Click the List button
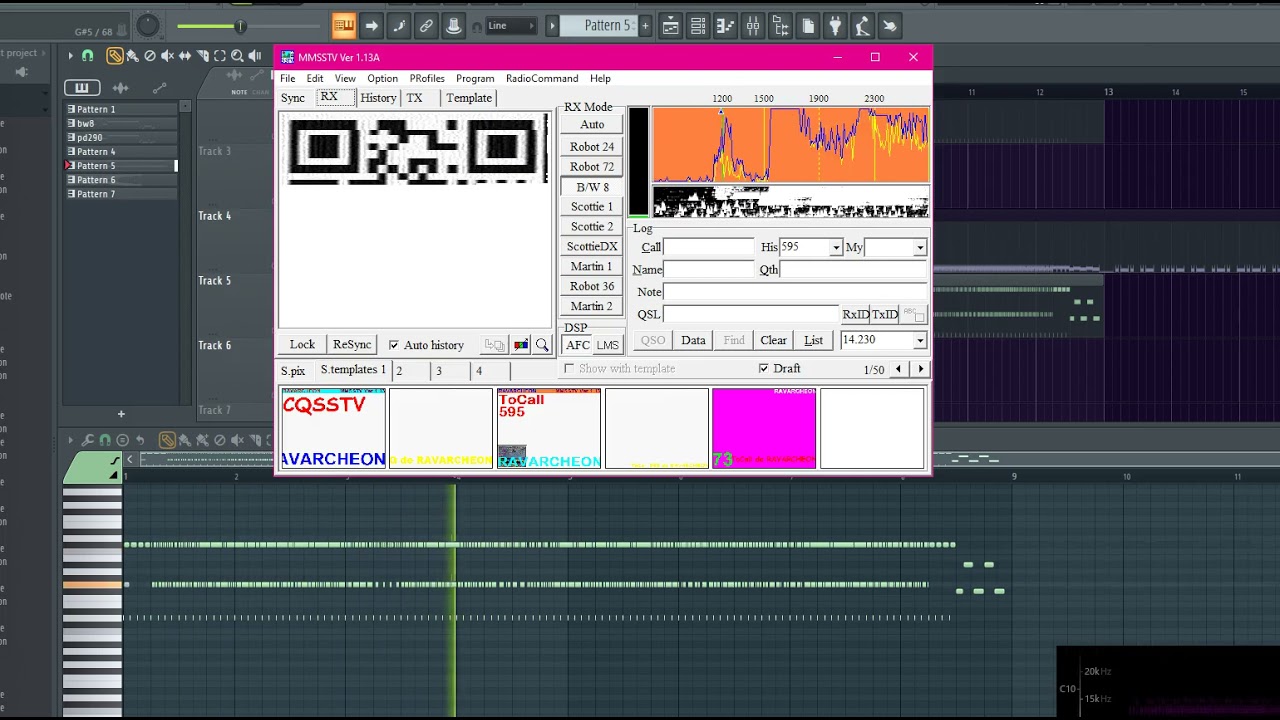 tap(814, 340)
